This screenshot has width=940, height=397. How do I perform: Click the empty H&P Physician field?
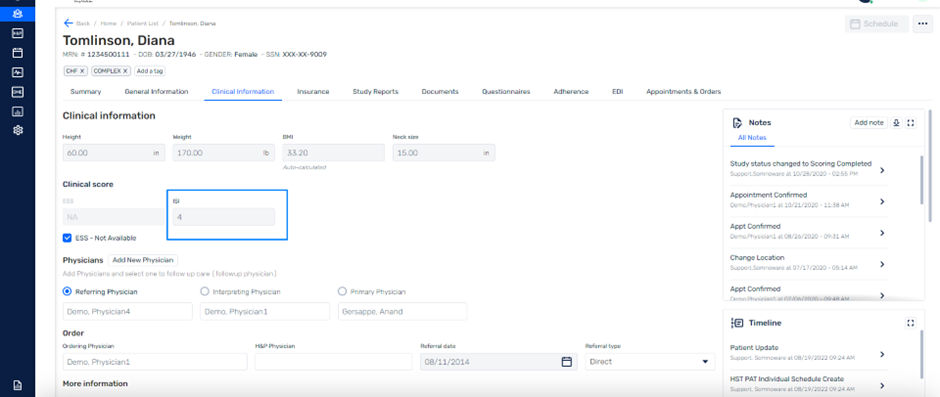333,362
